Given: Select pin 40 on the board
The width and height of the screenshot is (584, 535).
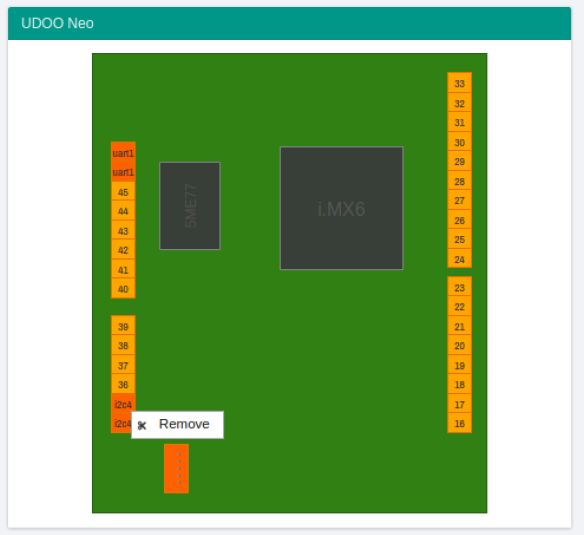Looking at the screenshot, I should coord(123,289).
